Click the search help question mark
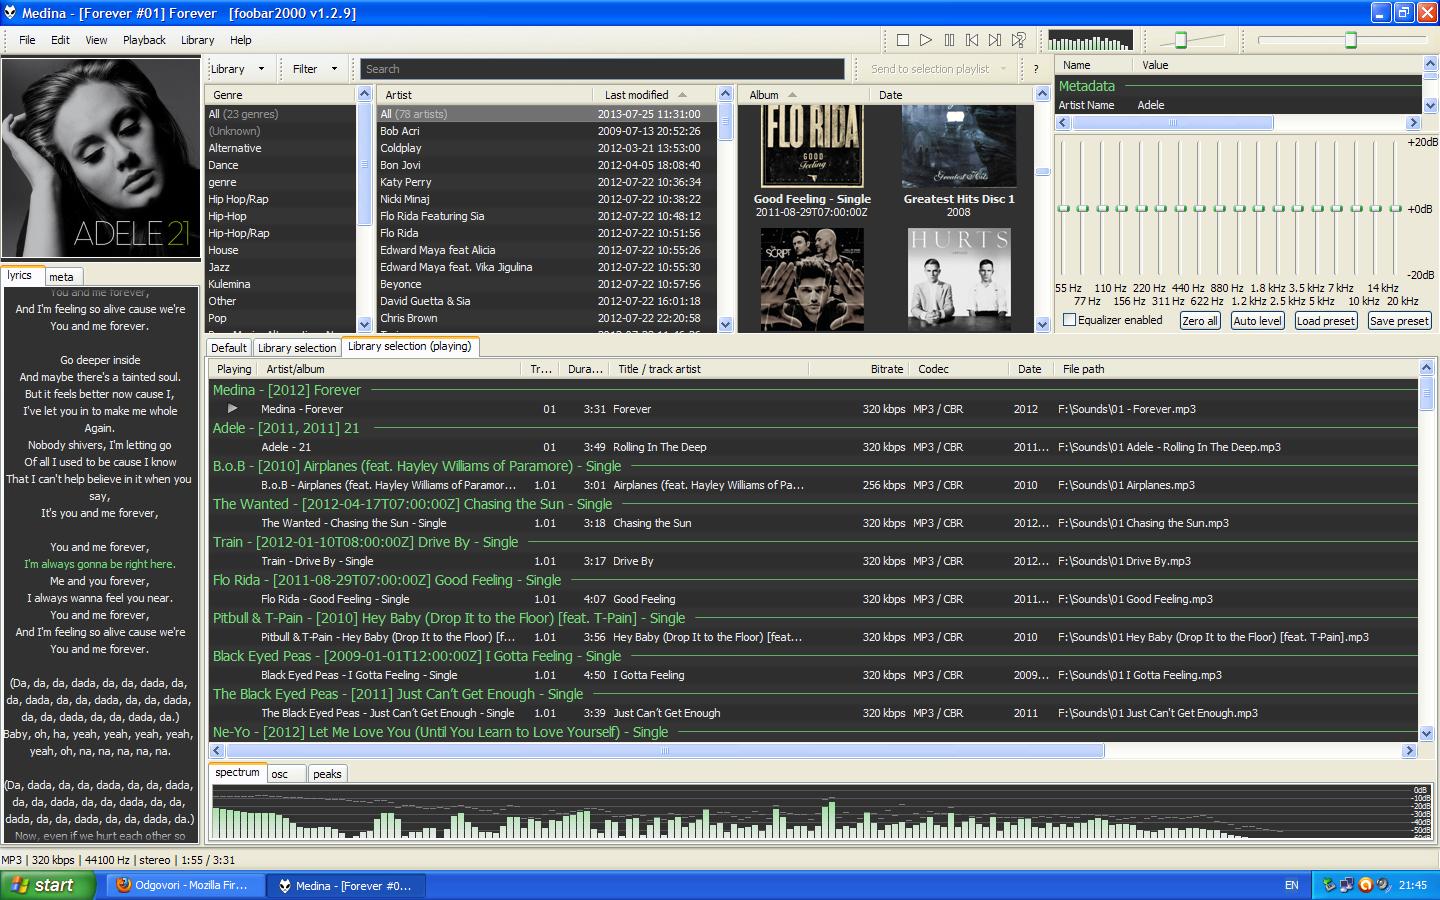 pyautogui.click(x=1036, y=69)
